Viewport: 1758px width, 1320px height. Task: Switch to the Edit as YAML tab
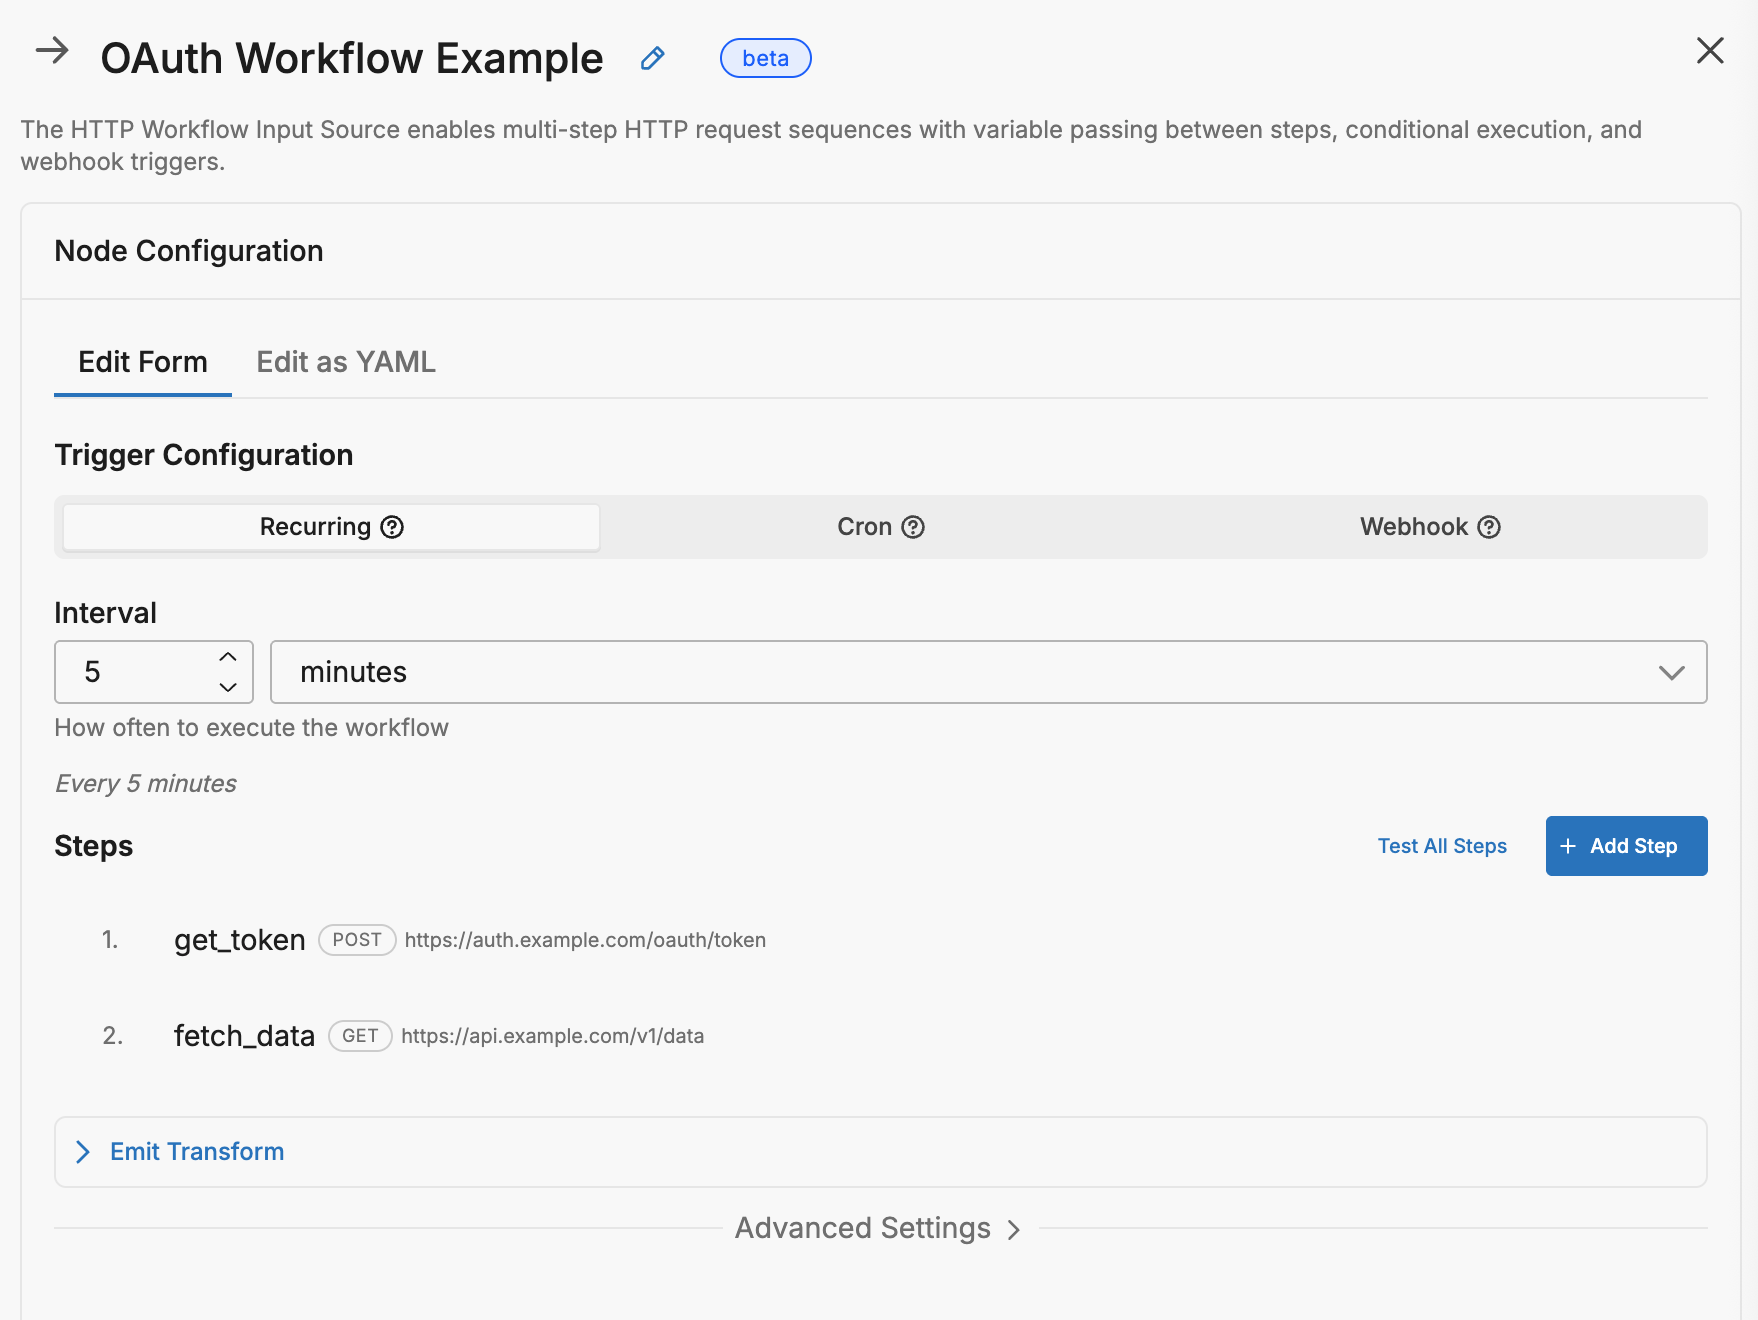coord(345,361)
